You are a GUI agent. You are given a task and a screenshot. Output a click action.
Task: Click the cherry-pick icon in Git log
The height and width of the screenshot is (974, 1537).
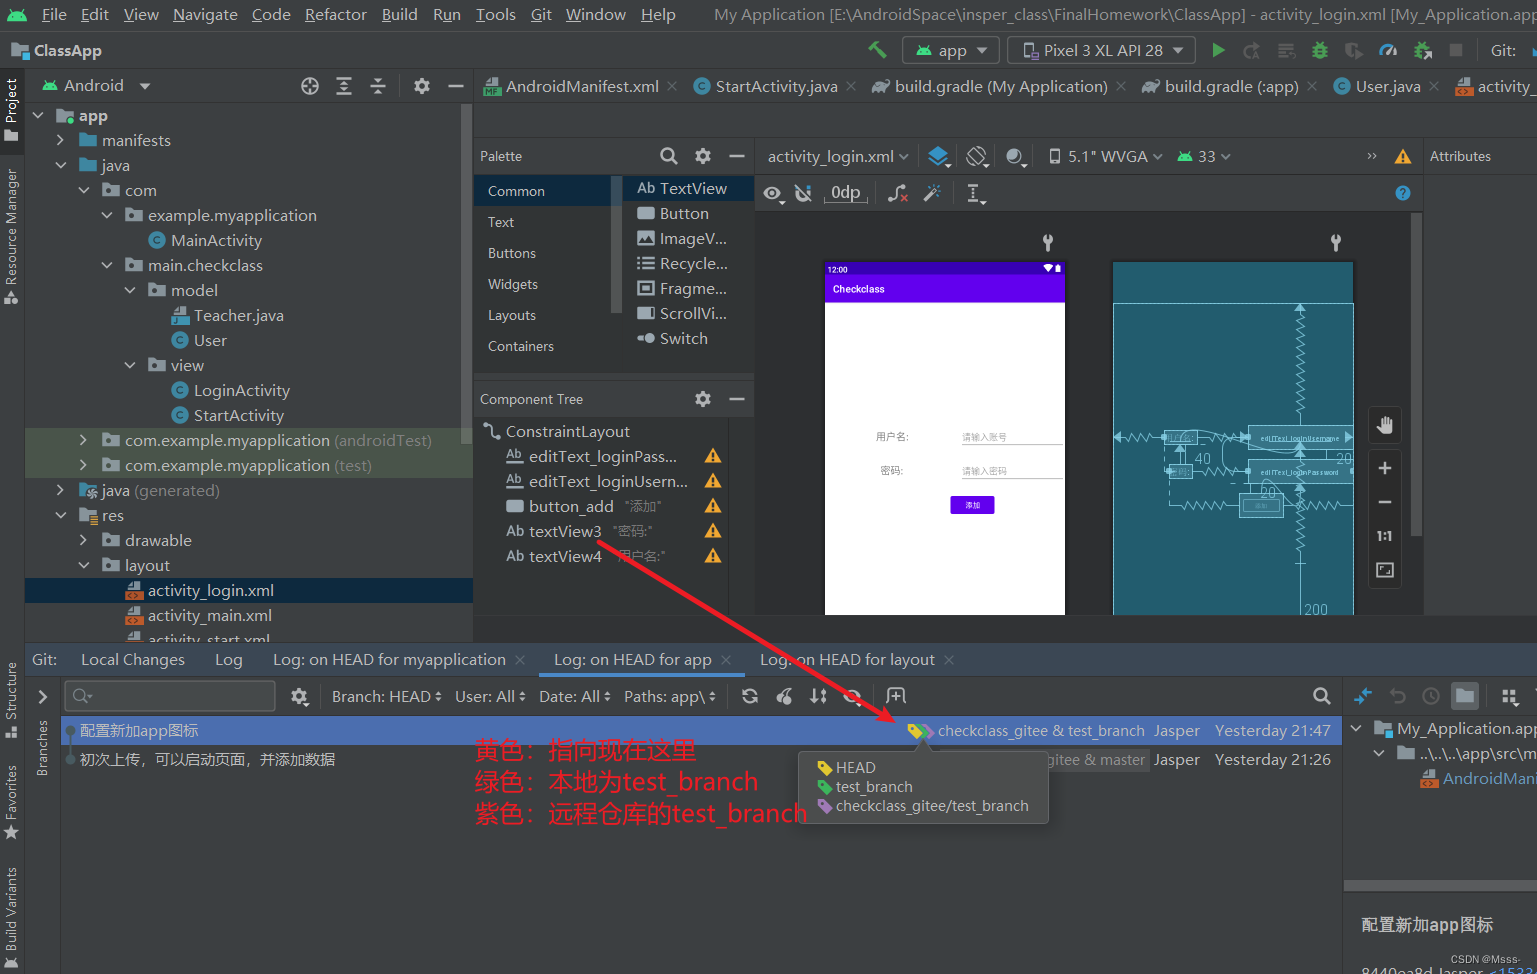click(x=784, y=696)
